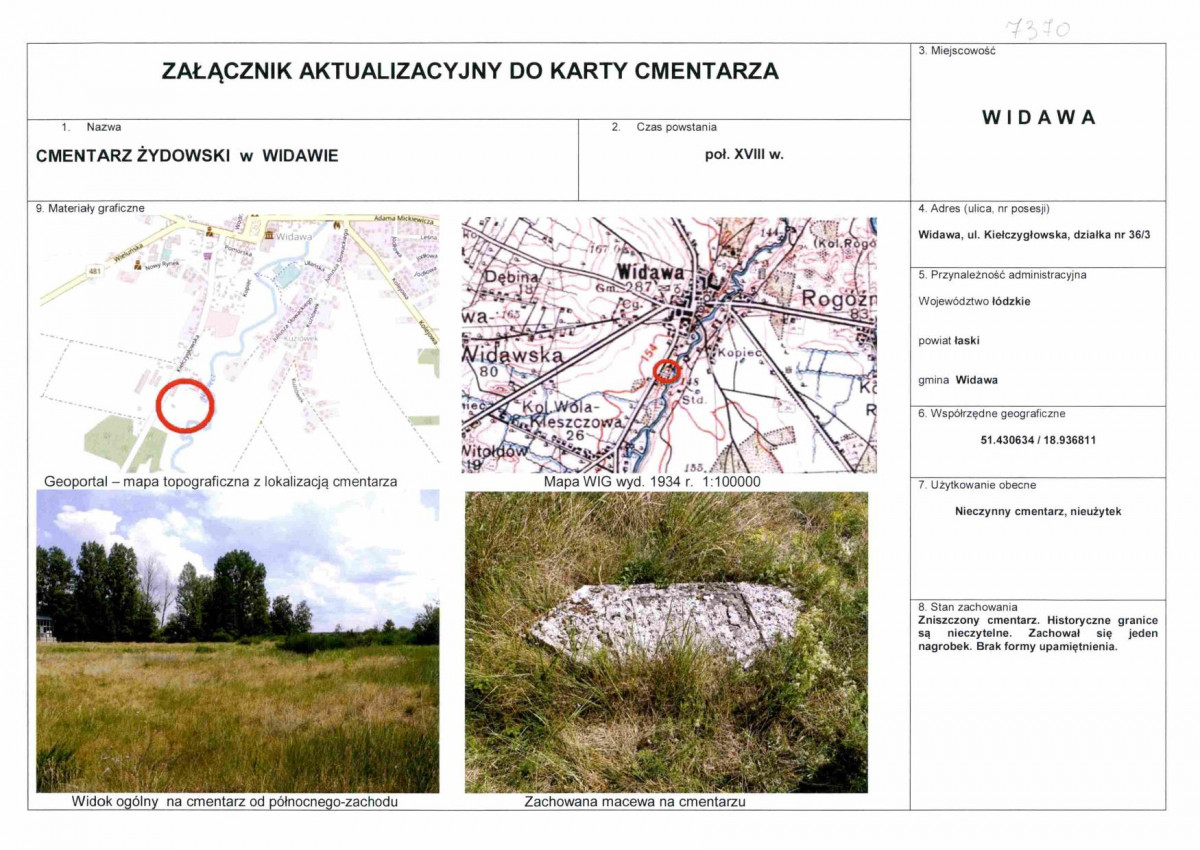Click the "powiat łaski" line

pos(949,340)
